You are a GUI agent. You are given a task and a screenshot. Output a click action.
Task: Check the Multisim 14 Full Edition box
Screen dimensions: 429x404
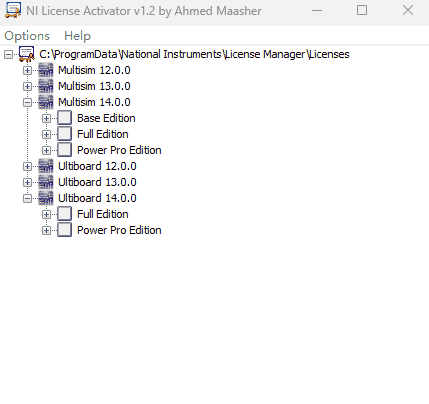coord(64,134)
